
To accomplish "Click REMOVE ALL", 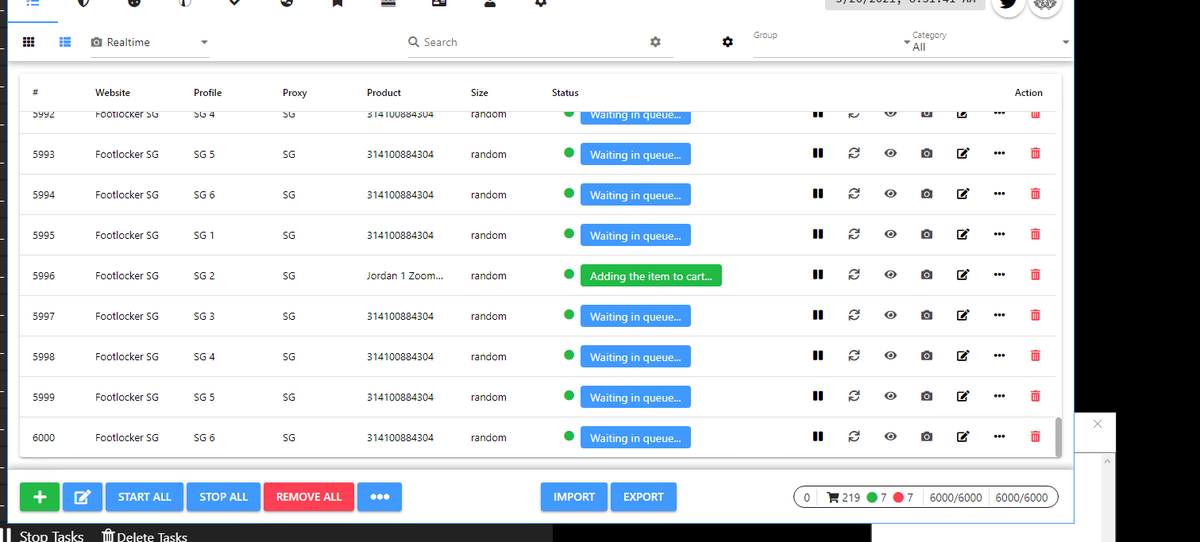I will click(x=309, y=497).
